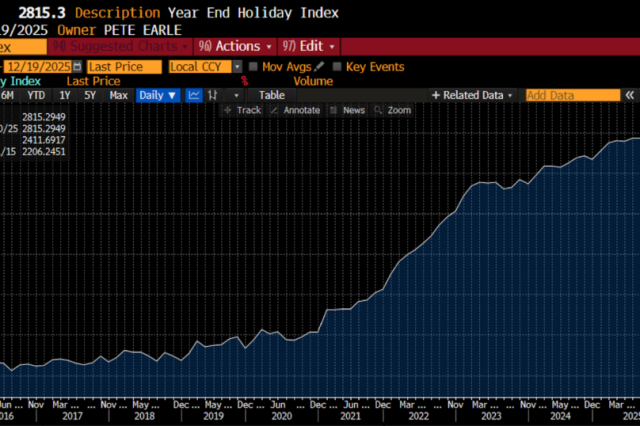The image size is (640, 426).
Task: Enable the Mov Avgs checkbox
Action: click(253, 67)
